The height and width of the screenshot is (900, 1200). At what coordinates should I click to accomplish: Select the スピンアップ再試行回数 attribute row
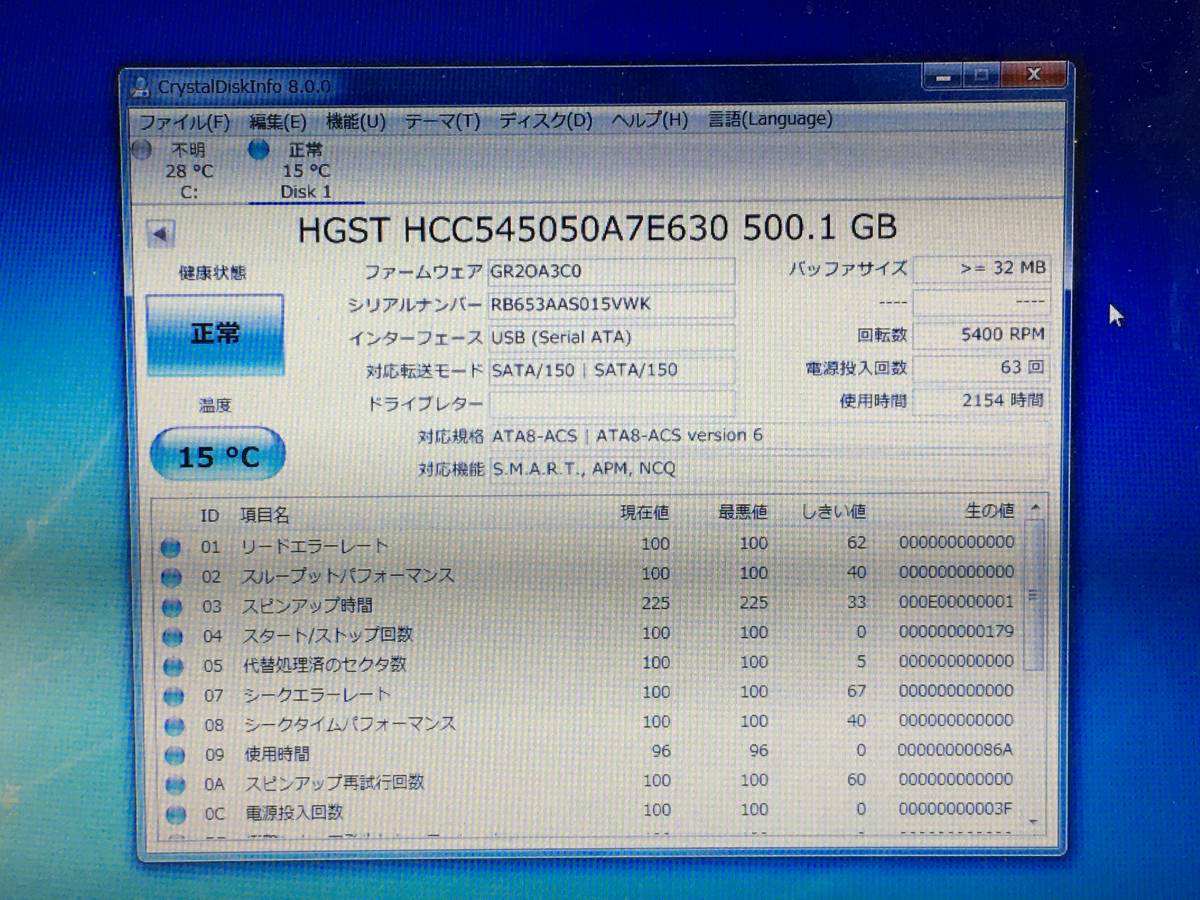click(590, 781)
